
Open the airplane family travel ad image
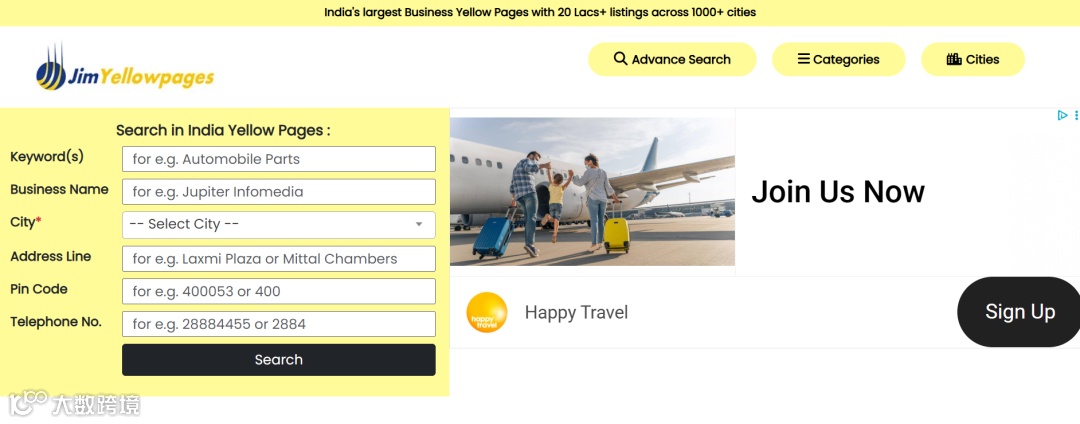click(592, 191)
